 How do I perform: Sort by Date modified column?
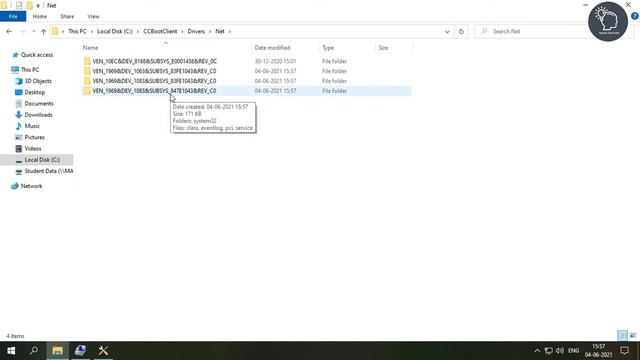(x=272, y=48)
